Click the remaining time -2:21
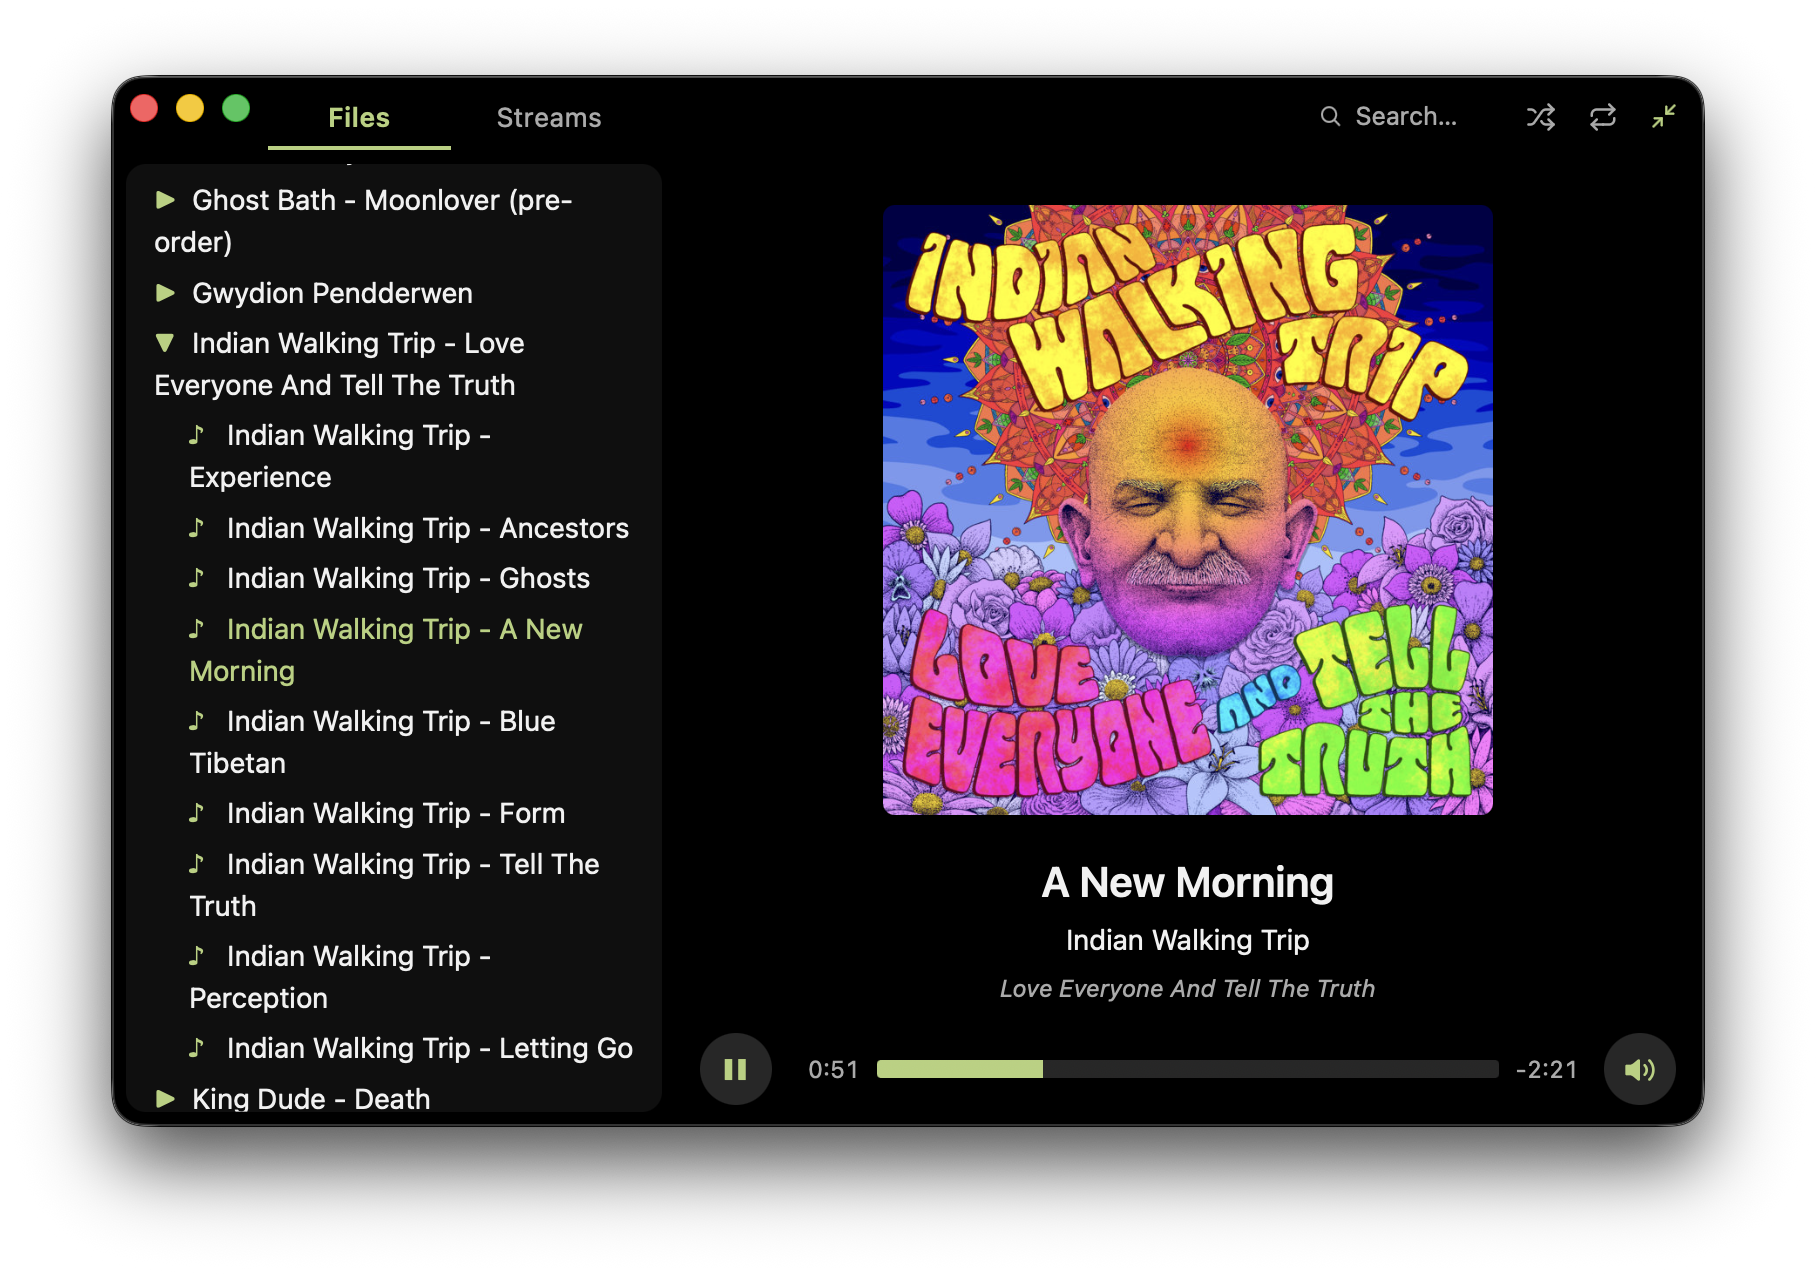Image resolution: width=1816 pixels, height=1274 pixels. pyautogui.click(x=1547, y=1070)
